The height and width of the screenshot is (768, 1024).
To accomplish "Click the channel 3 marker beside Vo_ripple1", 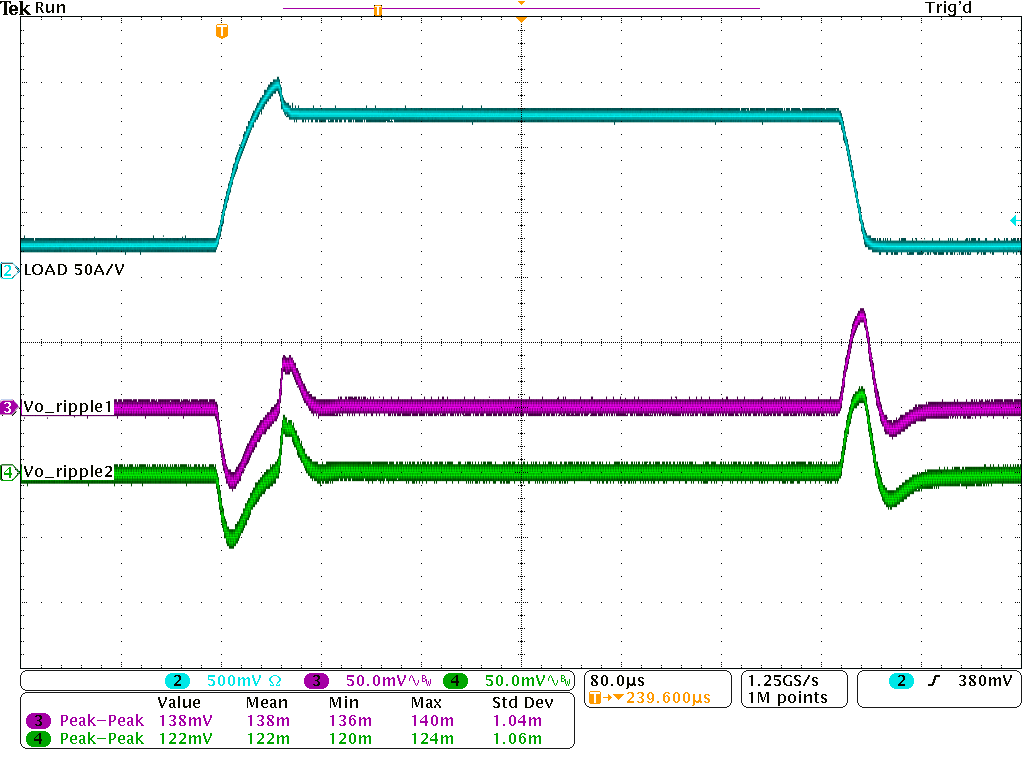I will coord(9,407).
